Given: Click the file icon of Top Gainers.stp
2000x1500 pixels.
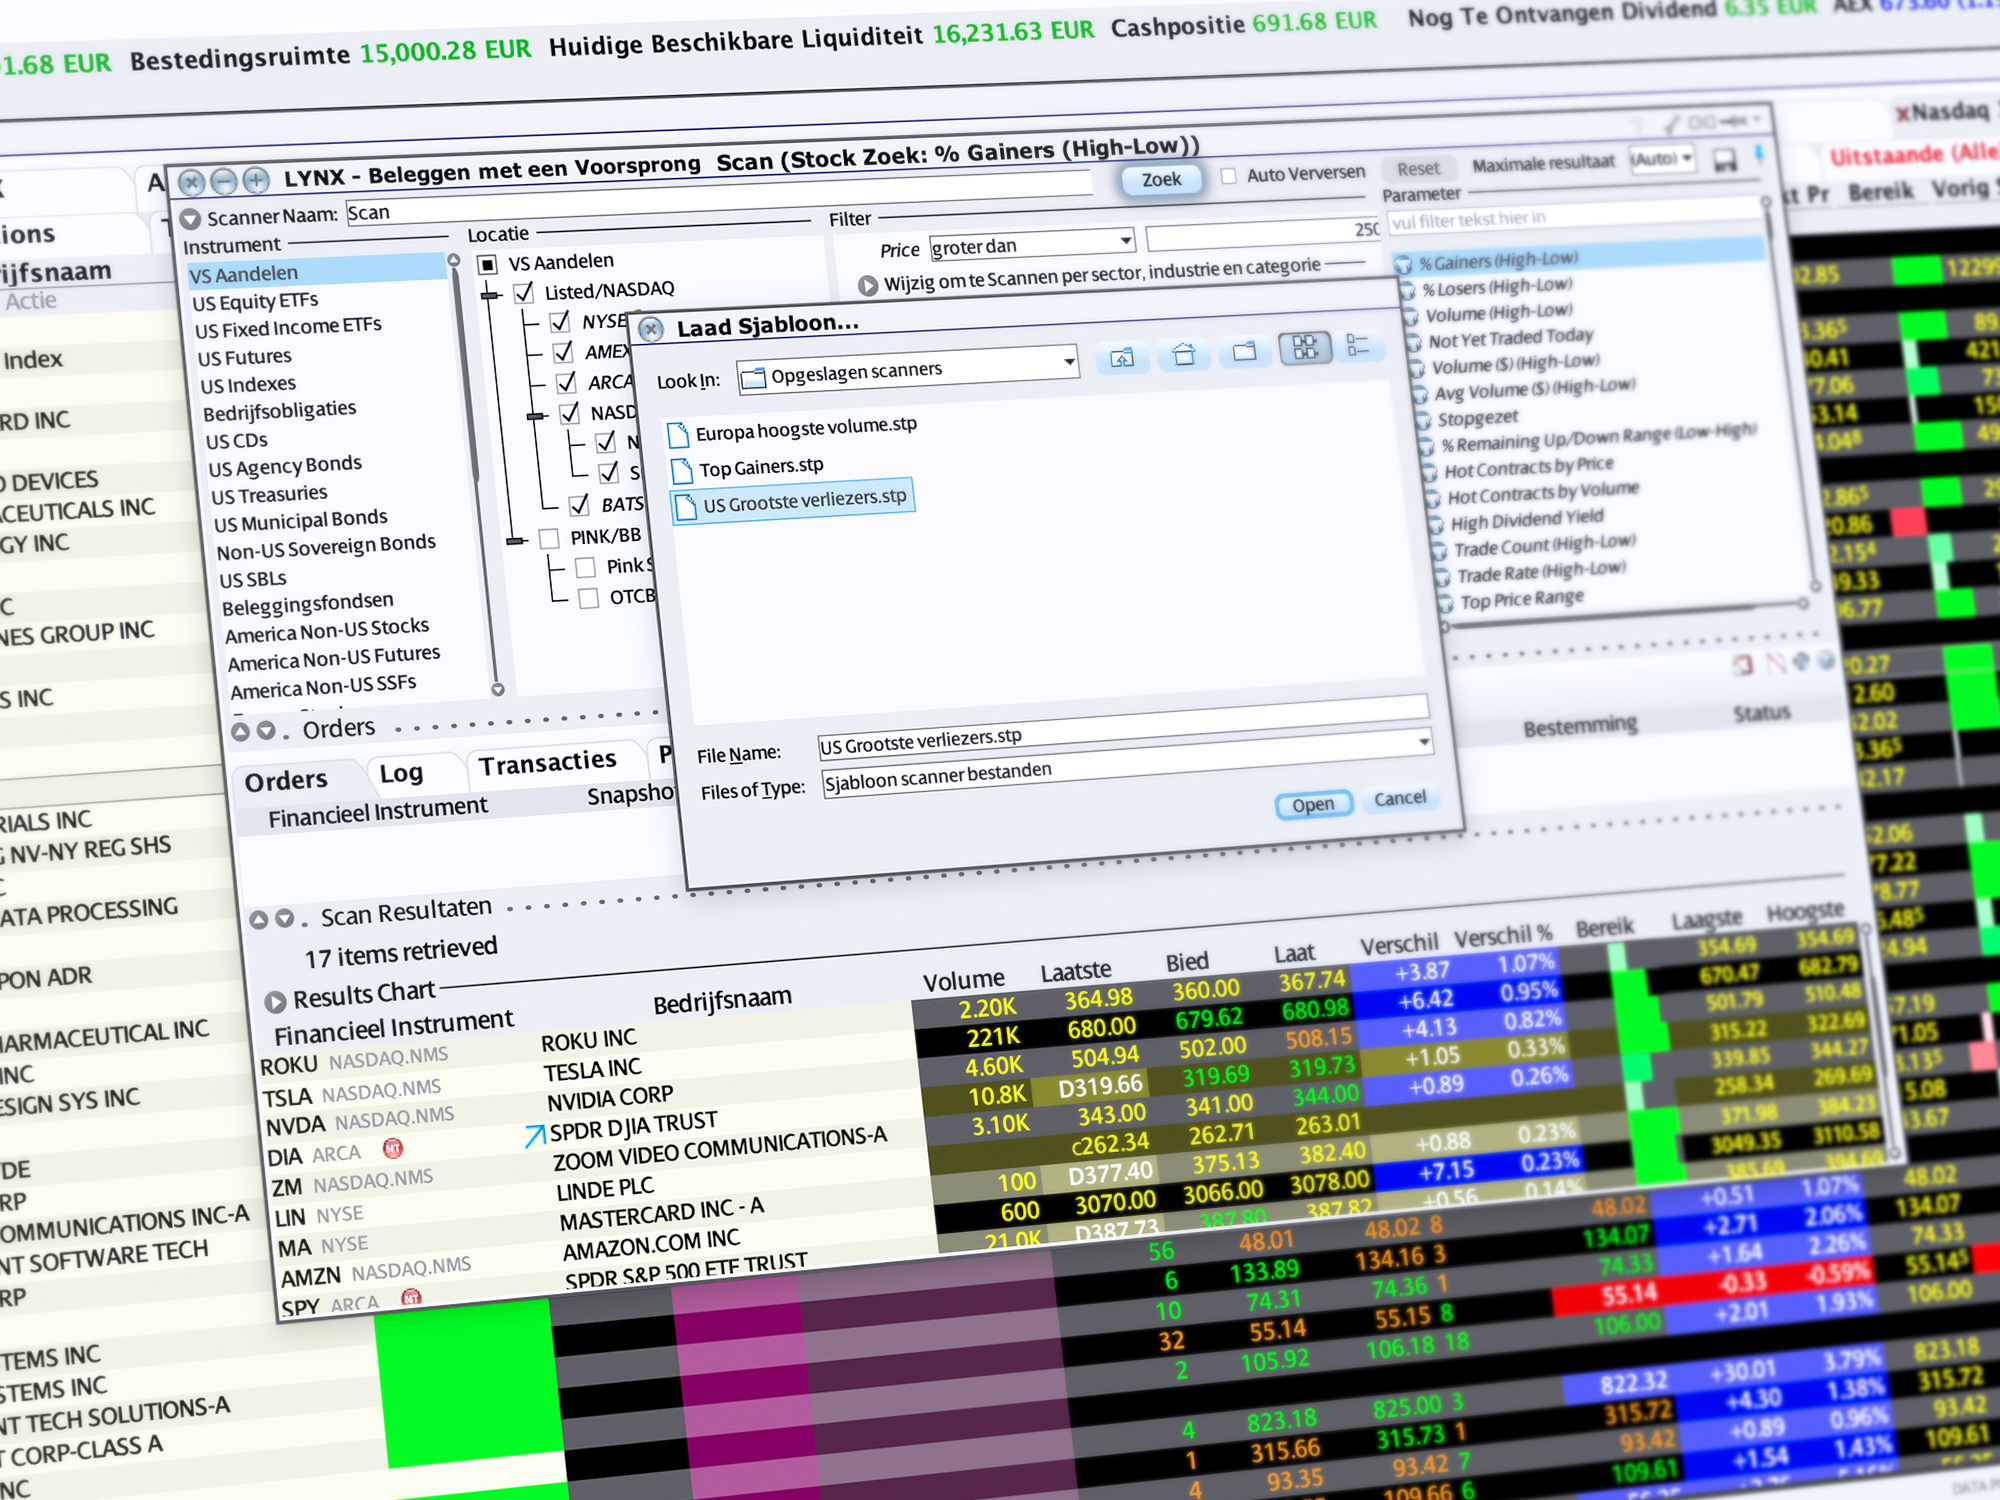Looking at the screenshot, I should (x=682, y=471).
